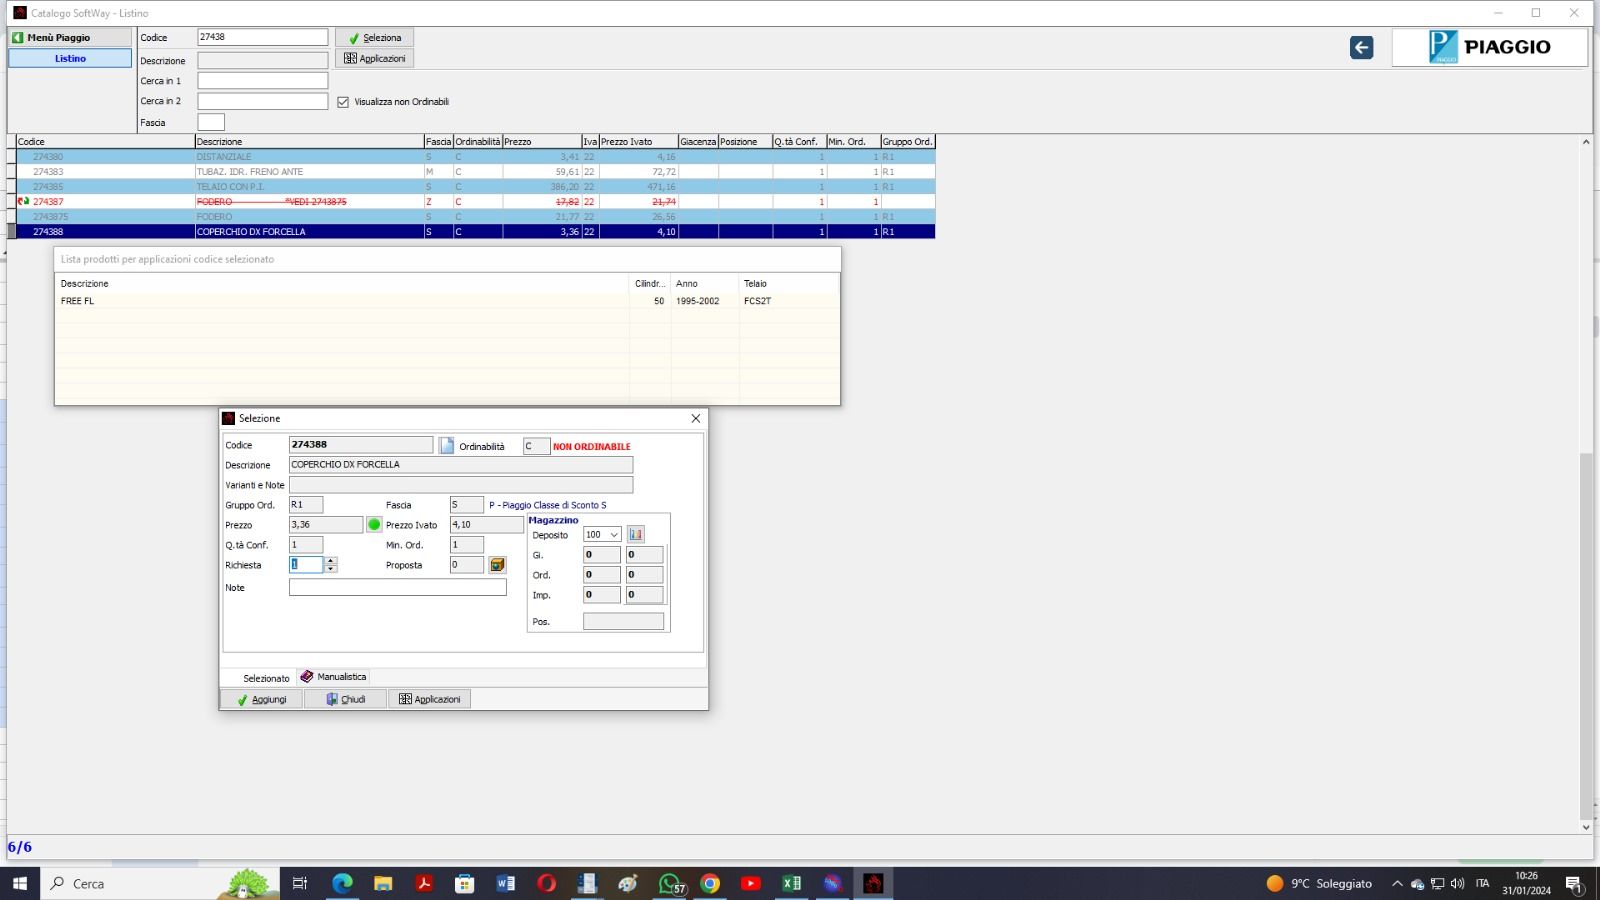The height and width of the screenshot is (900, 1600).
Task: Click the green circle next to Prezzo
Action: pos(375,525)
